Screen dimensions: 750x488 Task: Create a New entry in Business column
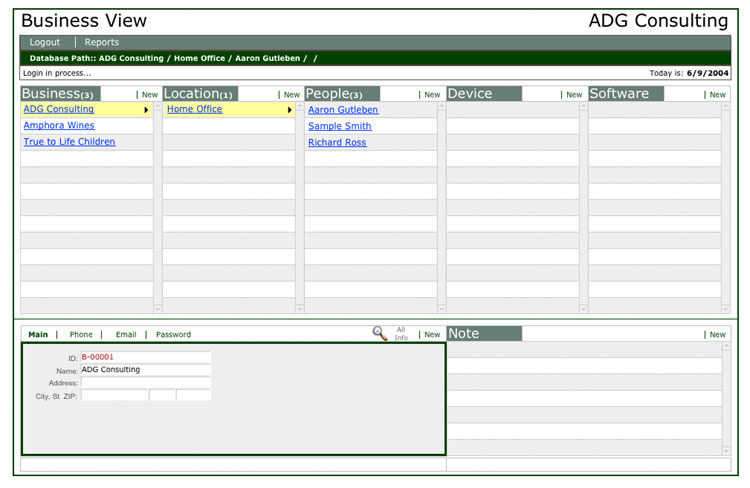pos(150,95)
